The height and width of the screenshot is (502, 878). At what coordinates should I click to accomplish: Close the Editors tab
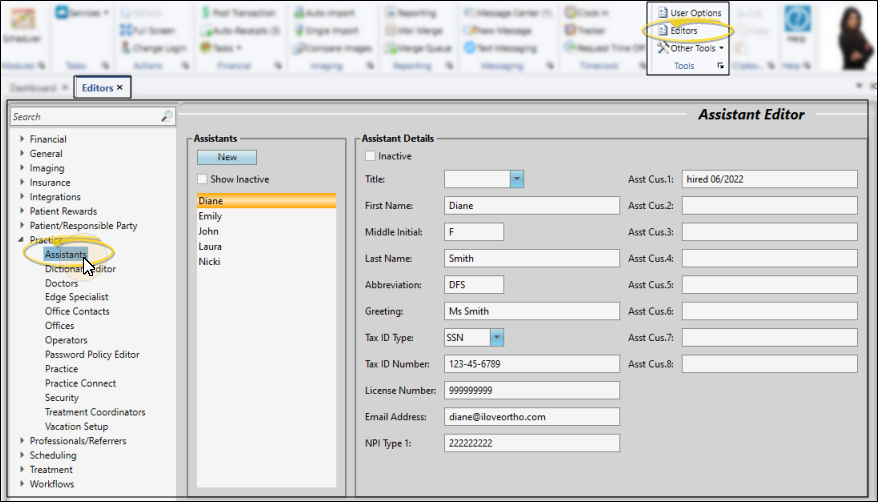pyautogui.click(x=119, y=87)
